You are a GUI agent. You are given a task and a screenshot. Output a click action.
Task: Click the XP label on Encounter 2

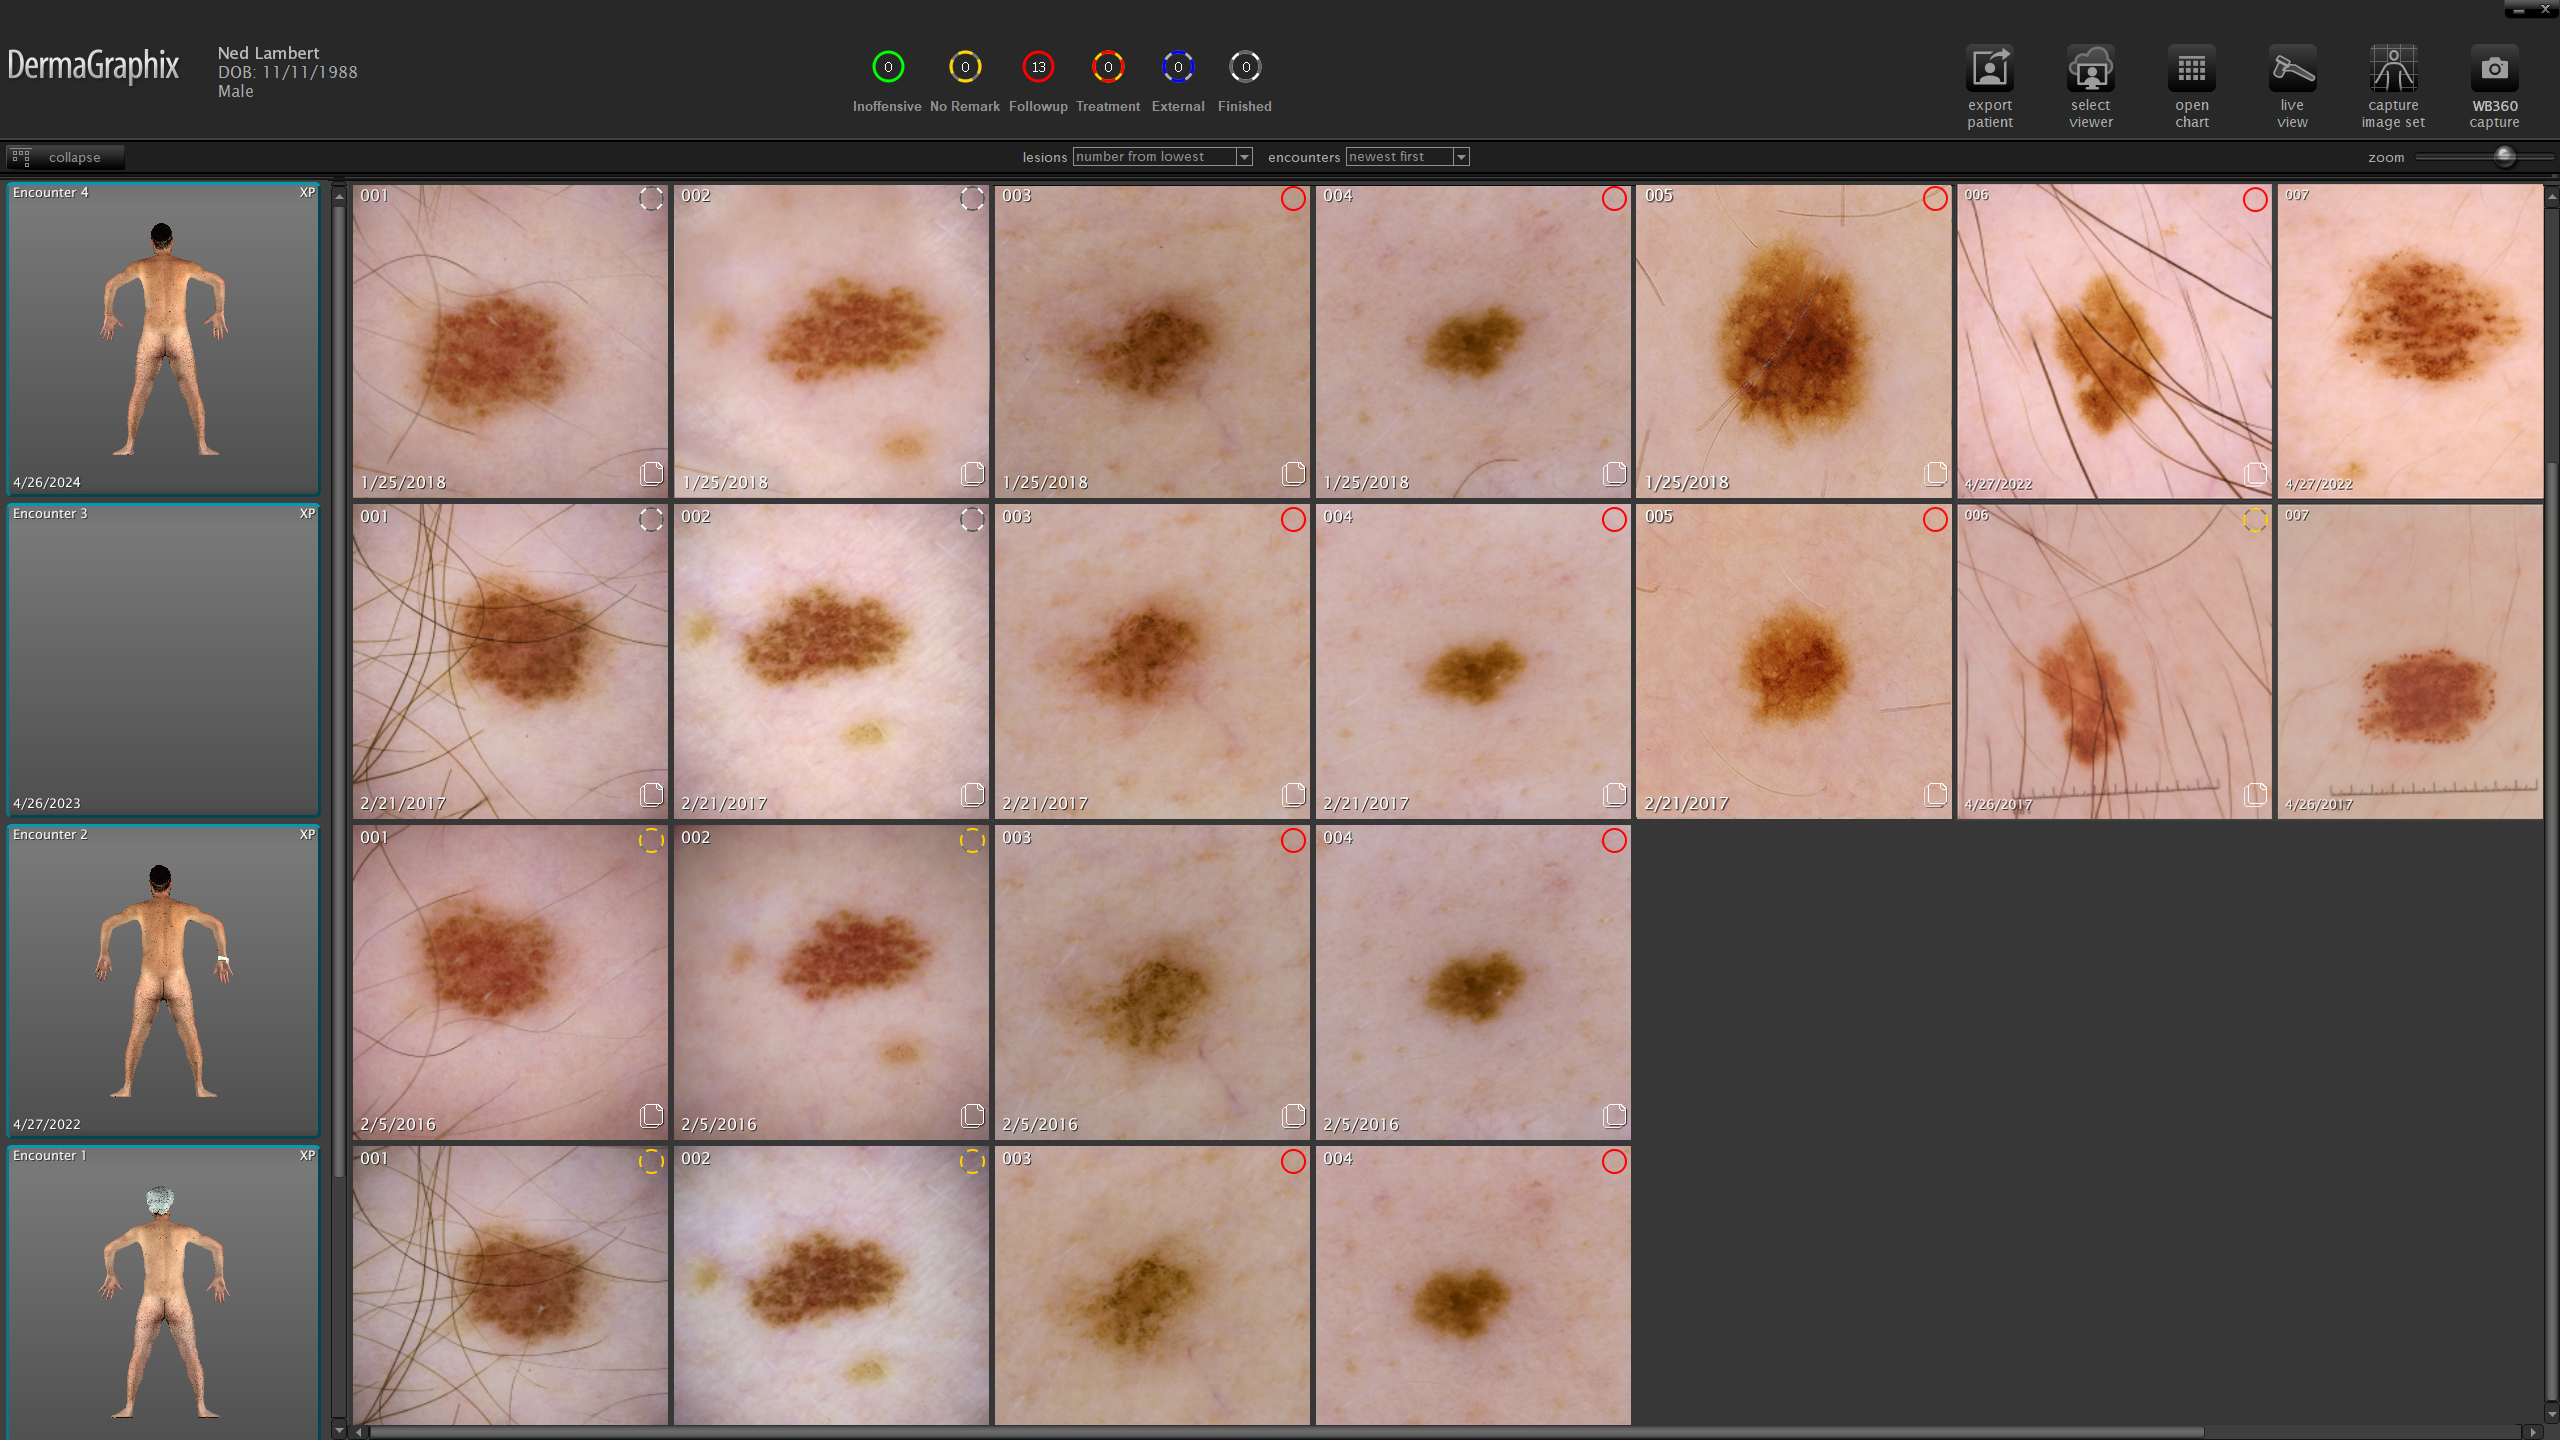[307, 834]
